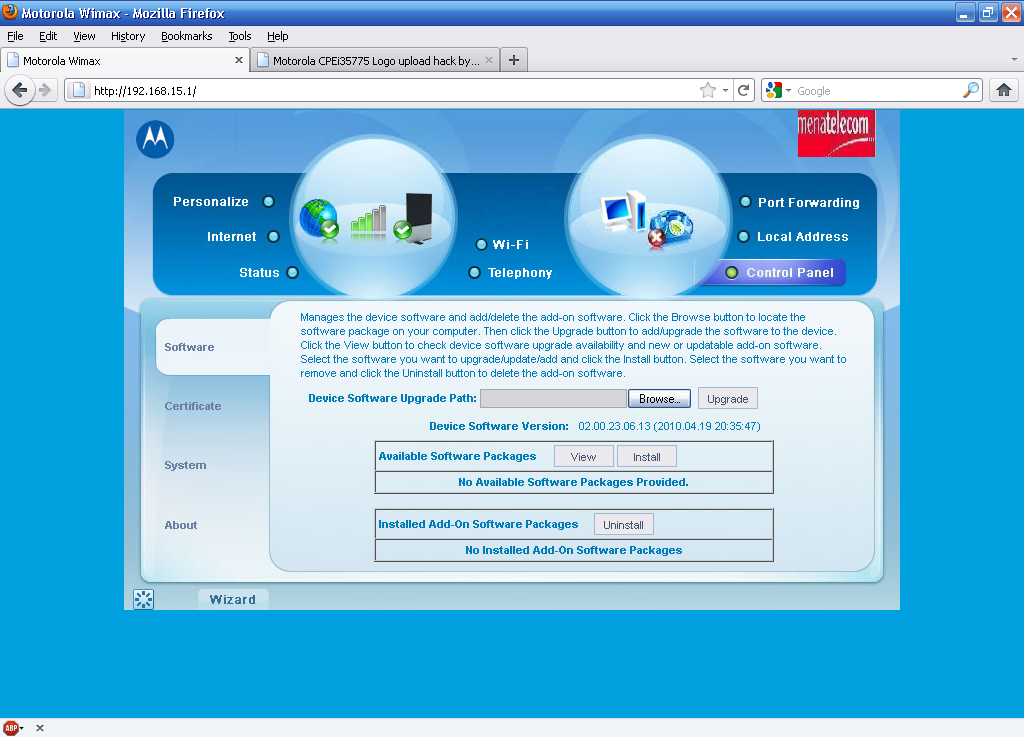Click the menatelecom logo
Viewport: 1024px width, 737px height.
(x=836, y=133)
